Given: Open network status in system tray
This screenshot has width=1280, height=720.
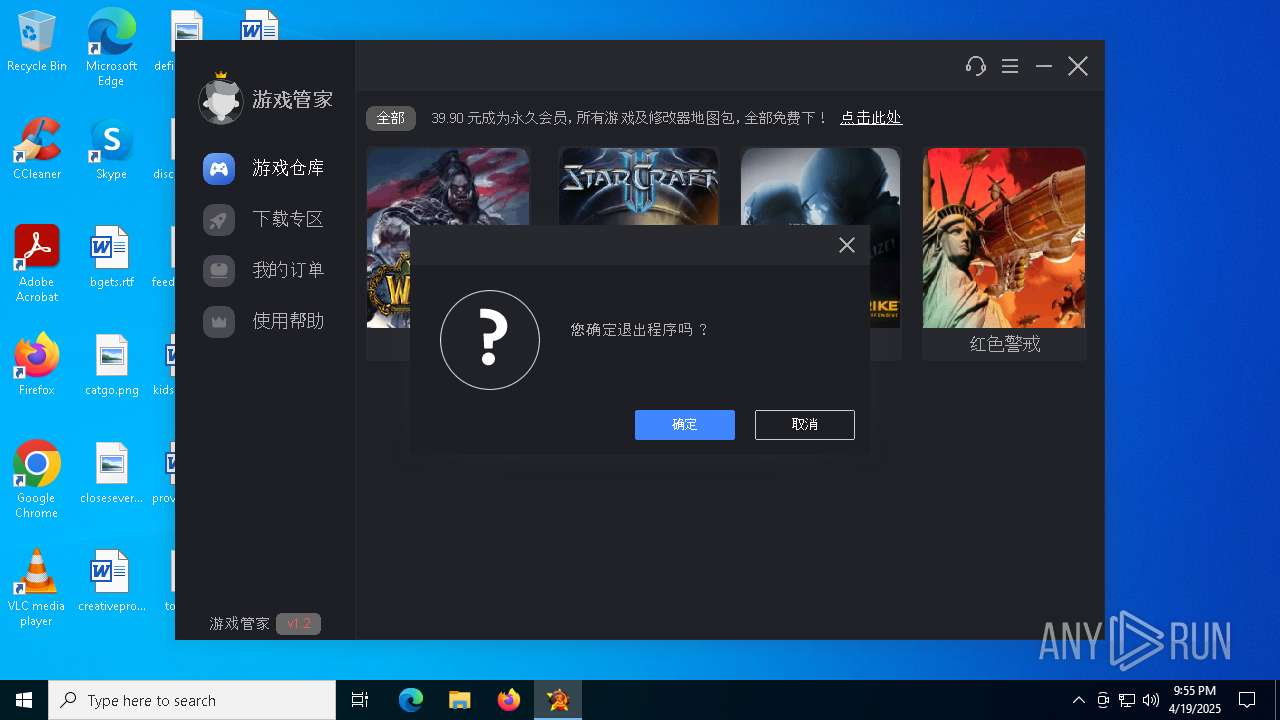Looking at the screenshot, I should (x=1127, y=700).
